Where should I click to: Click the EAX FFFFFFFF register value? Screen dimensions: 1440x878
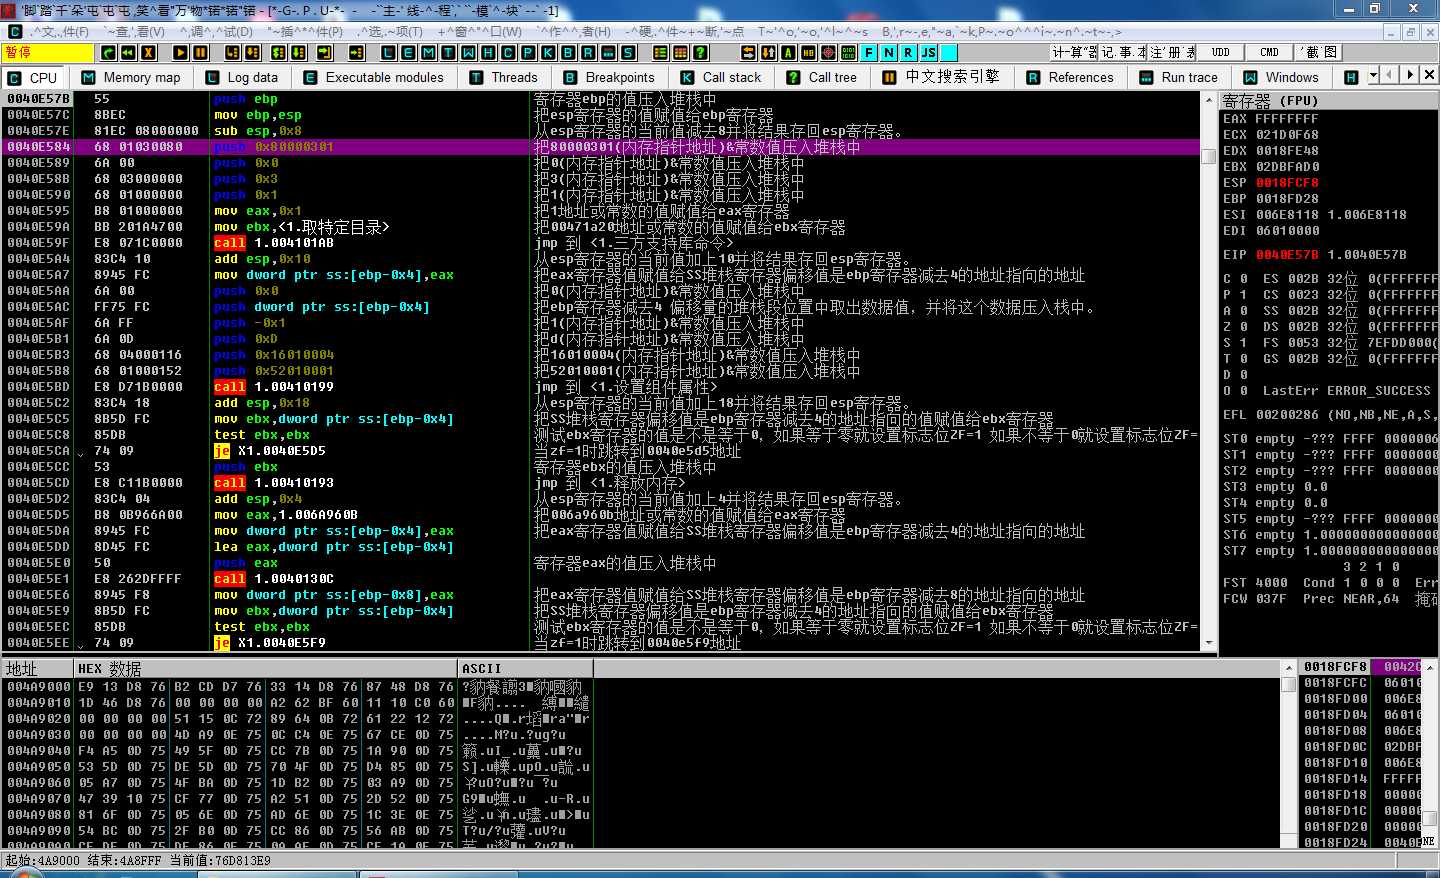(x=1286, y=119)
